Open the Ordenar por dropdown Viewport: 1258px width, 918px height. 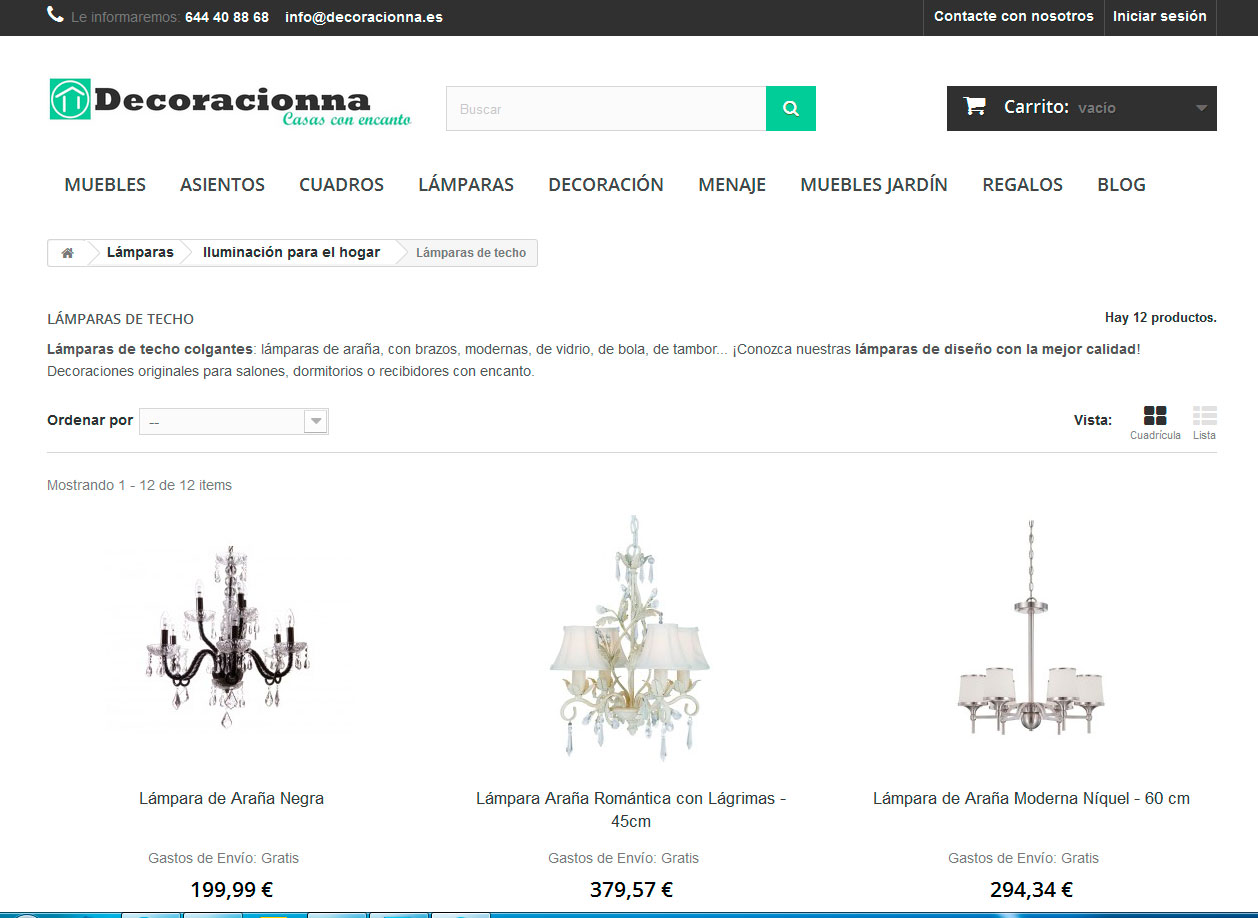point(234,422)
